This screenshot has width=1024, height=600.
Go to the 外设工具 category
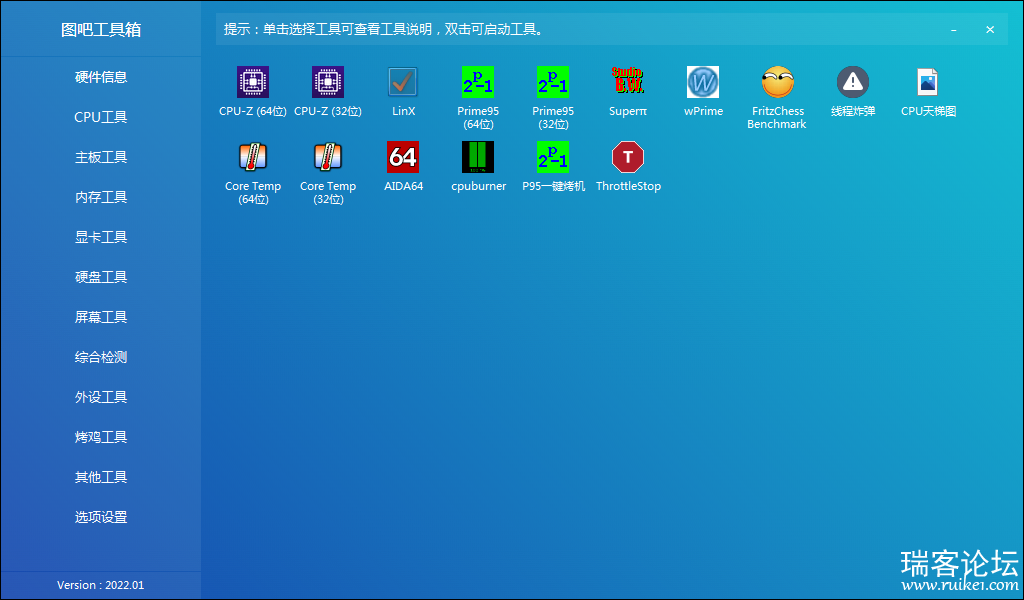click(101, 397)
